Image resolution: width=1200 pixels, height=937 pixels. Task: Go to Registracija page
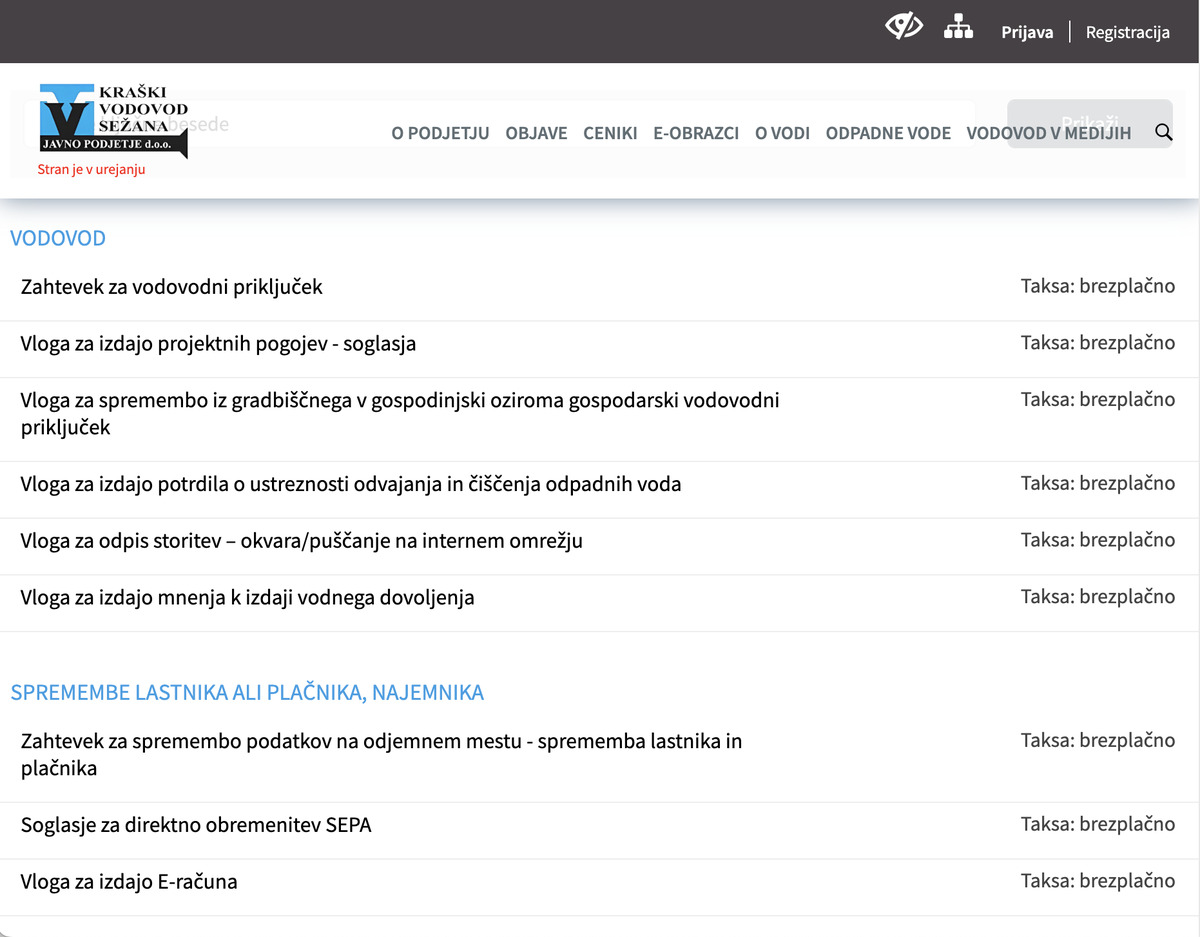(x=1127, y=32)
